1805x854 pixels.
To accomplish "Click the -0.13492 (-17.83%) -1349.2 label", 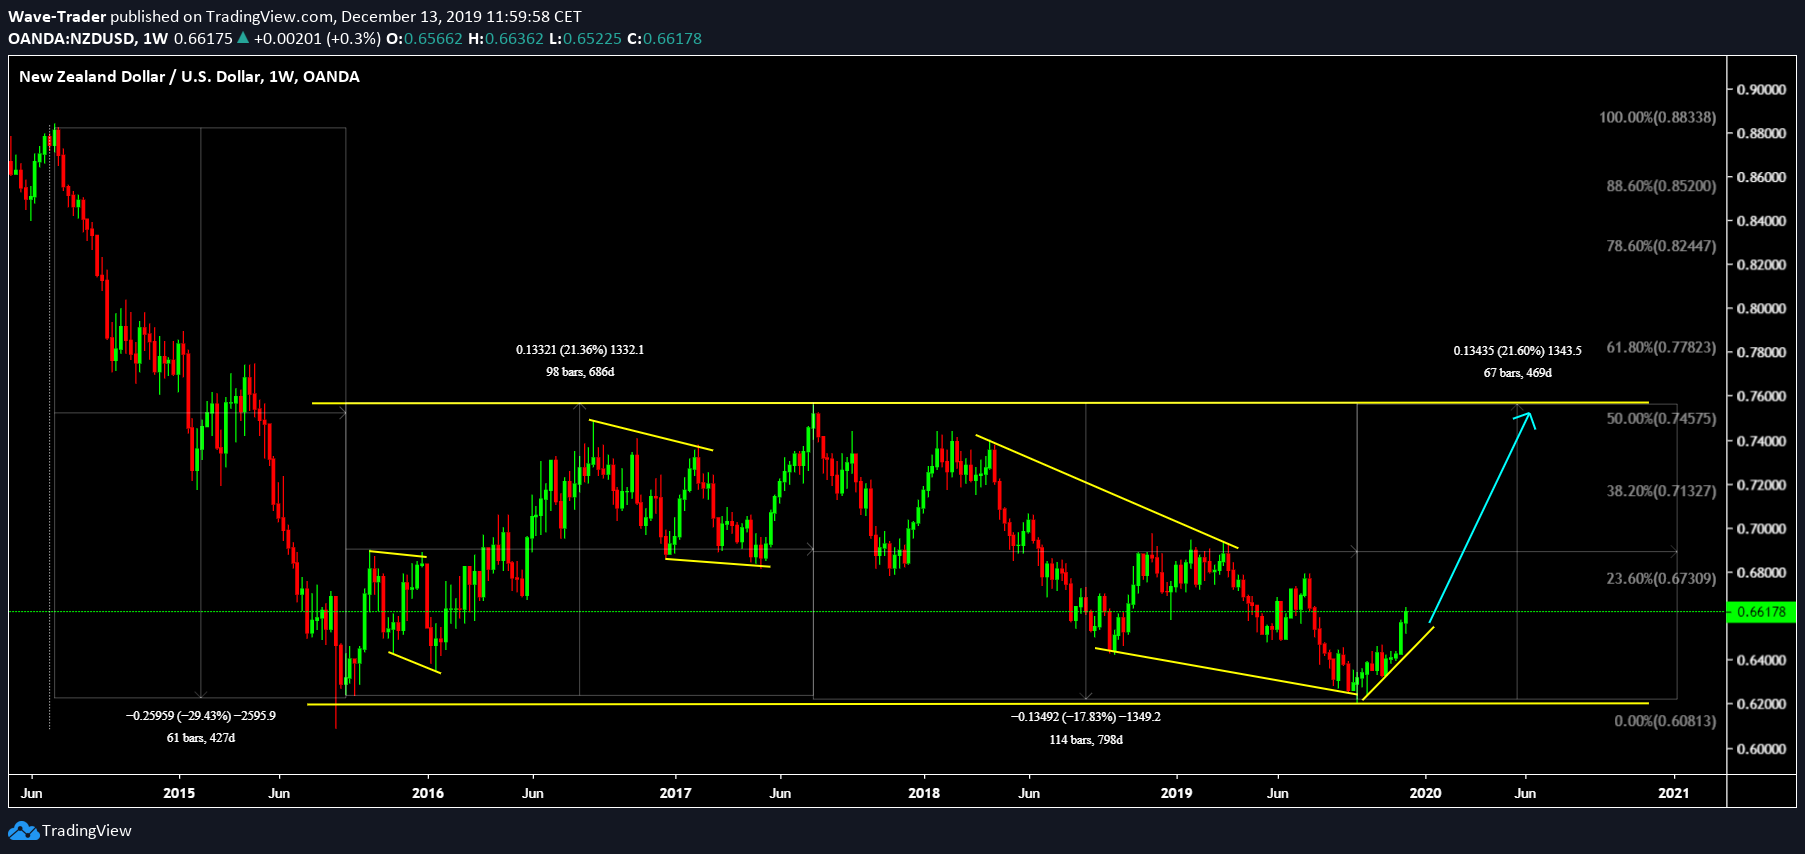I will (1086, 717).
